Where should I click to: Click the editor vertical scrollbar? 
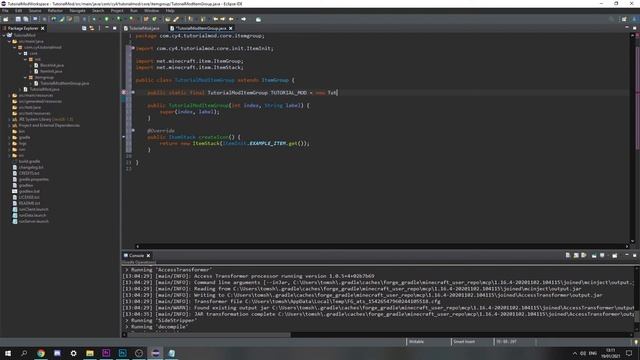point(633,139)
